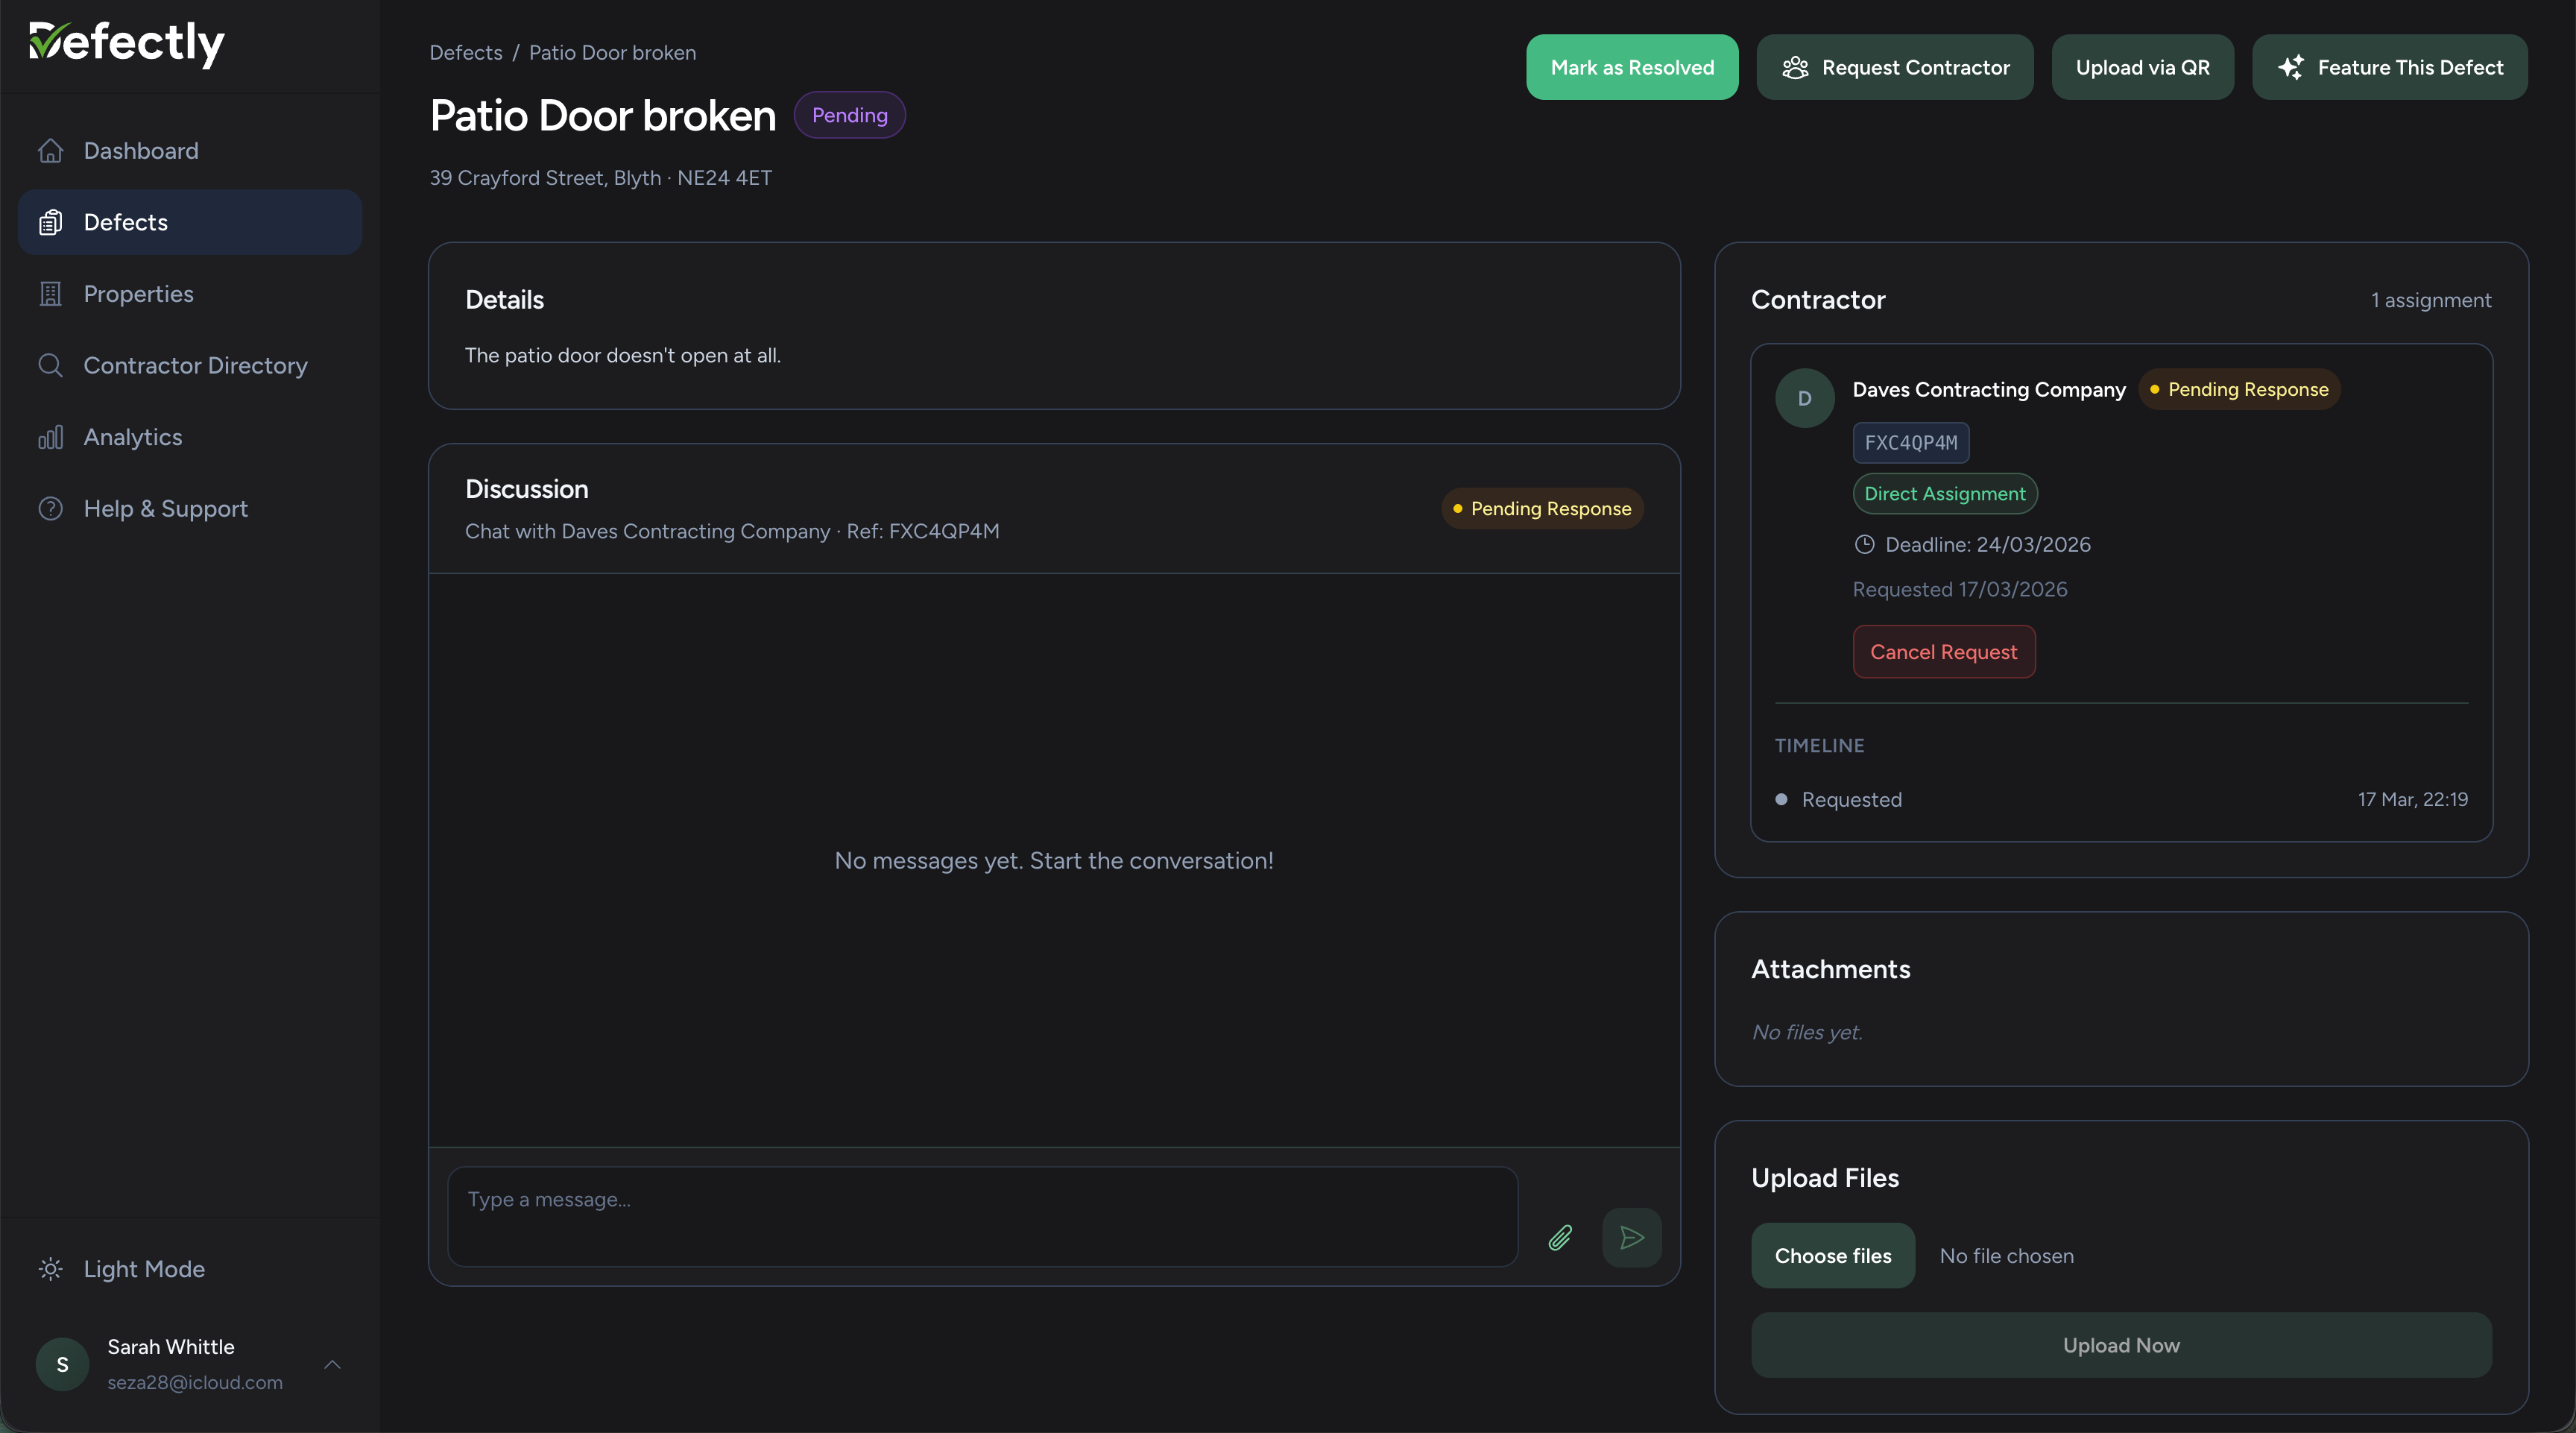
Task: Click the Defects clipboard icon in sidebar
Action: pos(51,222)
